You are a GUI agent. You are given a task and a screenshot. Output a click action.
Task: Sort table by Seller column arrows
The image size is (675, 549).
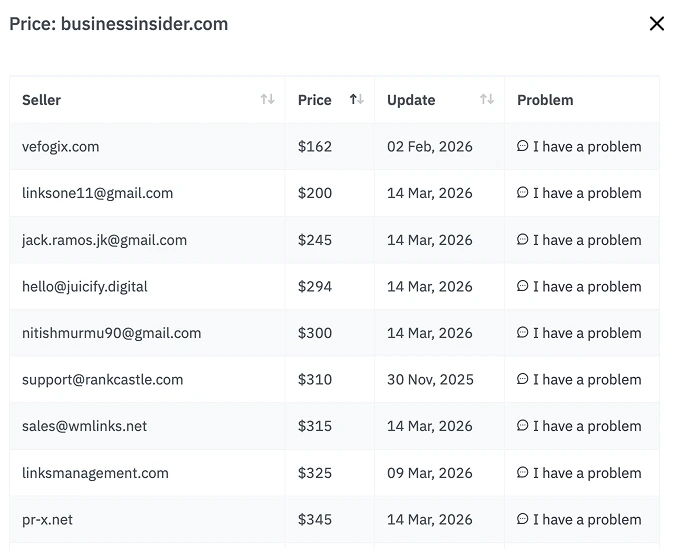(x=267, y=99)
